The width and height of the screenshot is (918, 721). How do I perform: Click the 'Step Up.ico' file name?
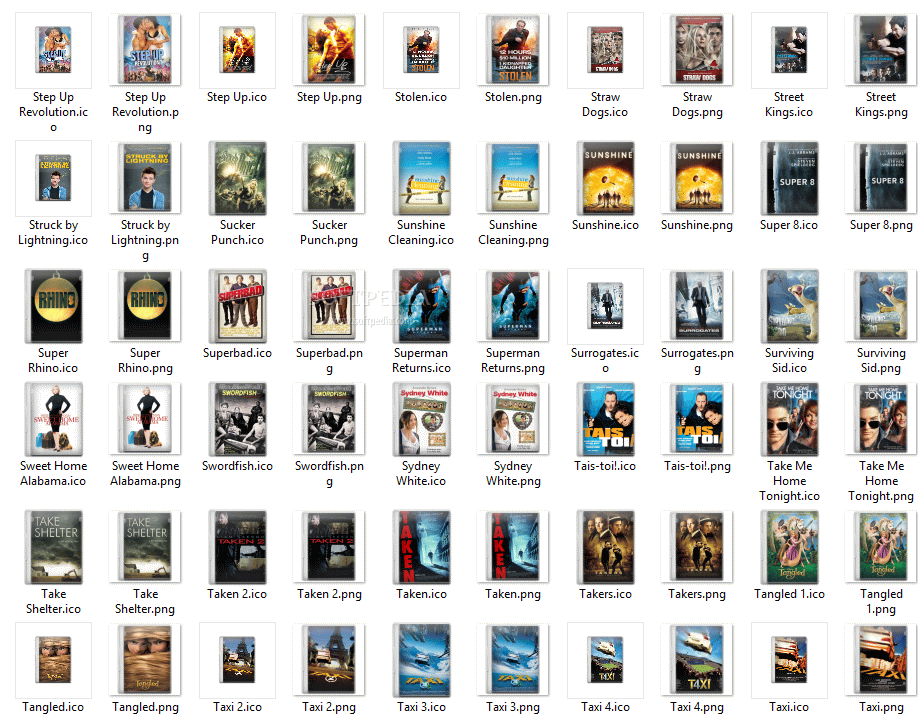(237, 97)
